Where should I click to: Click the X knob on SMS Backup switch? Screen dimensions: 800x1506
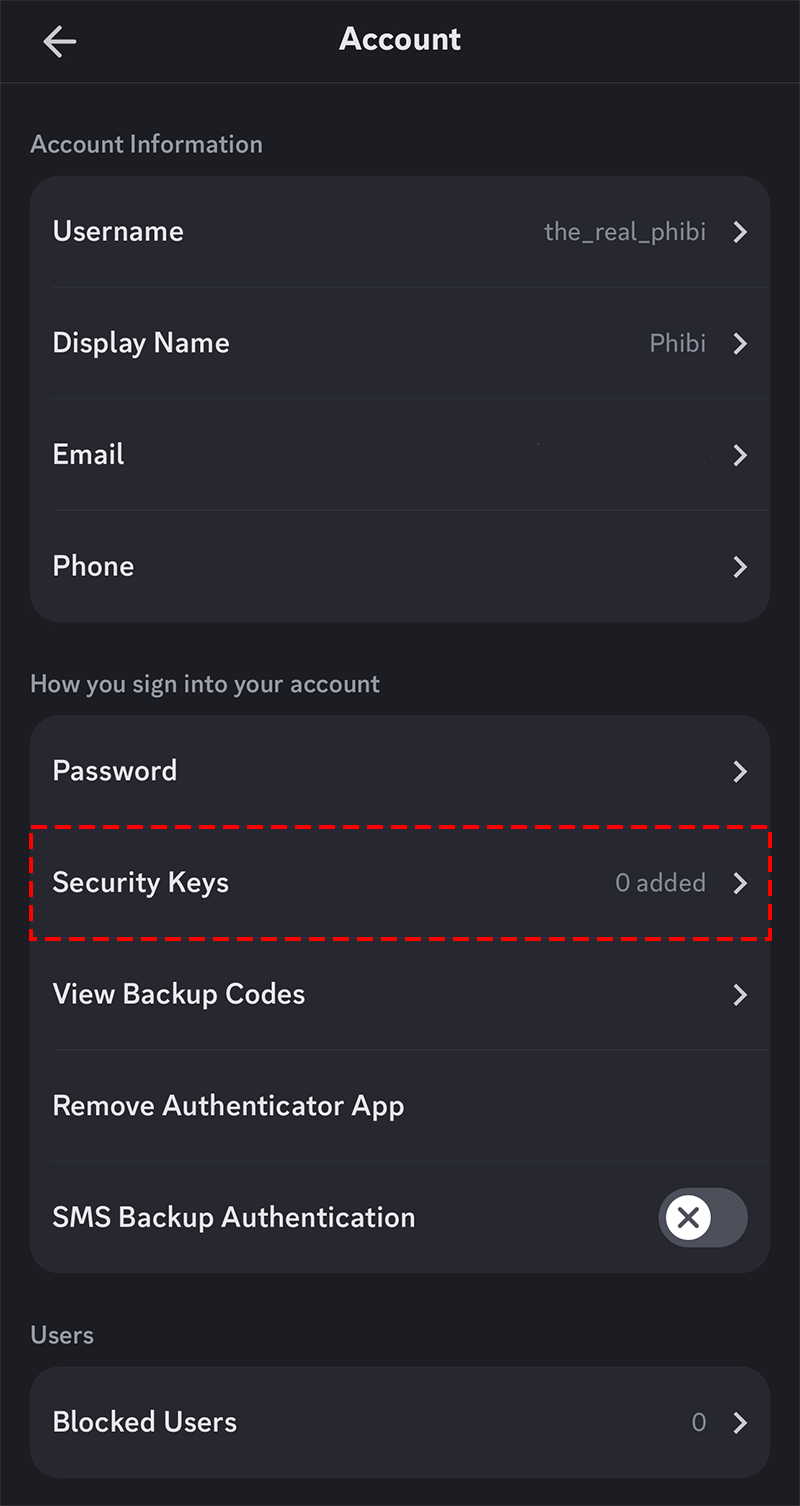(x=688, y=1217)
